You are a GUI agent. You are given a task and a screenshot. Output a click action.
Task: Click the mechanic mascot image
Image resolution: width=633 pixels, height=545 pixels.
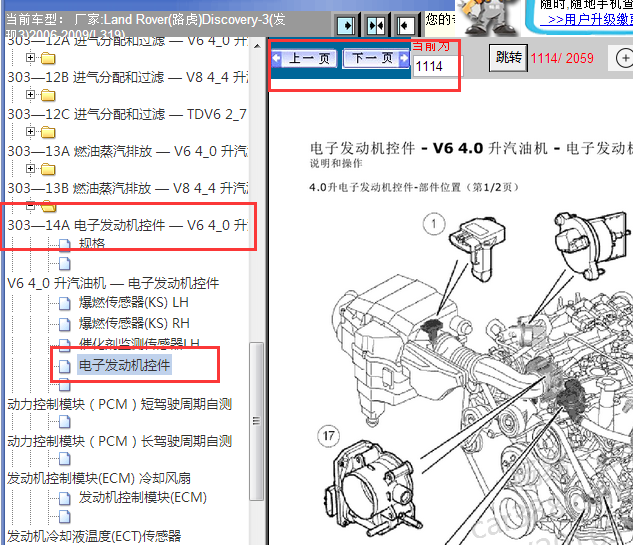click(x=488, y=18)
